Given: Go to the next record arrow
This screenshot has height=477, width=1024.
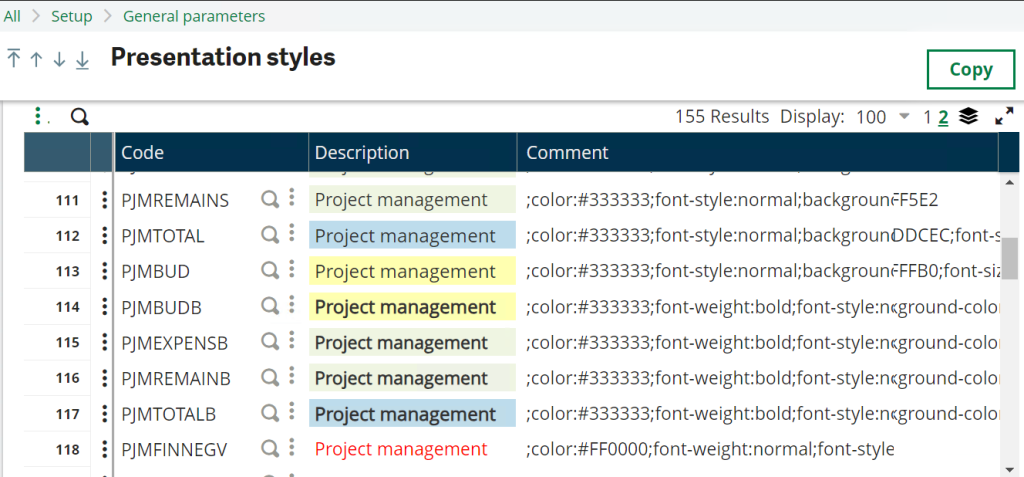Looking at the screenshot, I should click(x=59, y=59).
